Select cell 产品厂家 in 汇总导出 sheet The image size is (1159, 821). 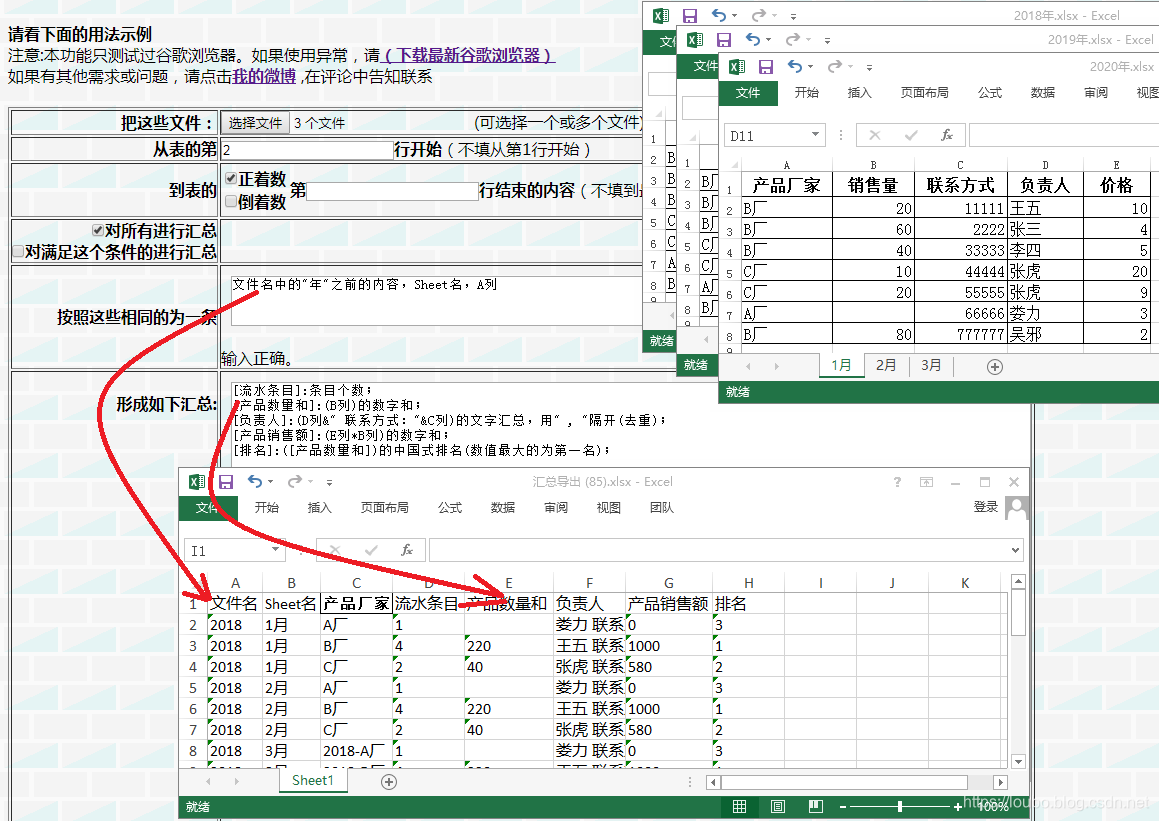coord(356,604)
